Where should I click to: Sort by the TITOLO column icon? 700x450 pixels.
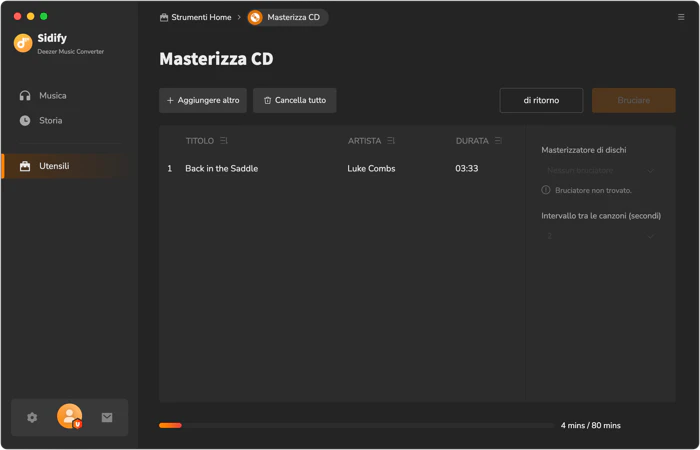pos(224,141)
